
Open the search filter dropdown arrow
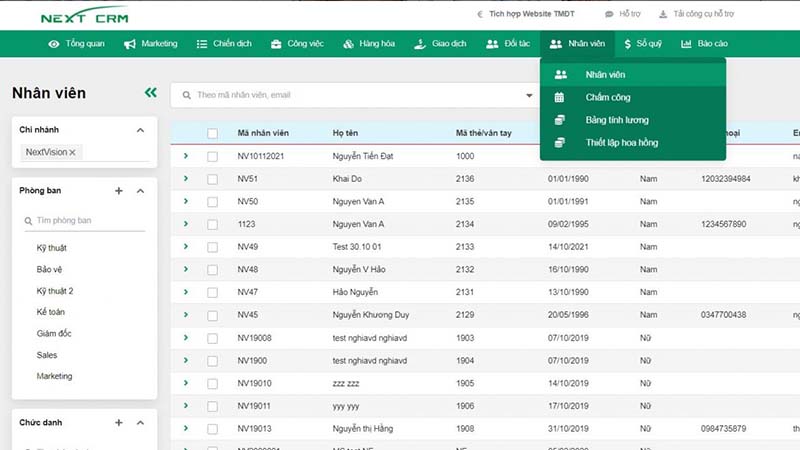click(x=529, y=96)
